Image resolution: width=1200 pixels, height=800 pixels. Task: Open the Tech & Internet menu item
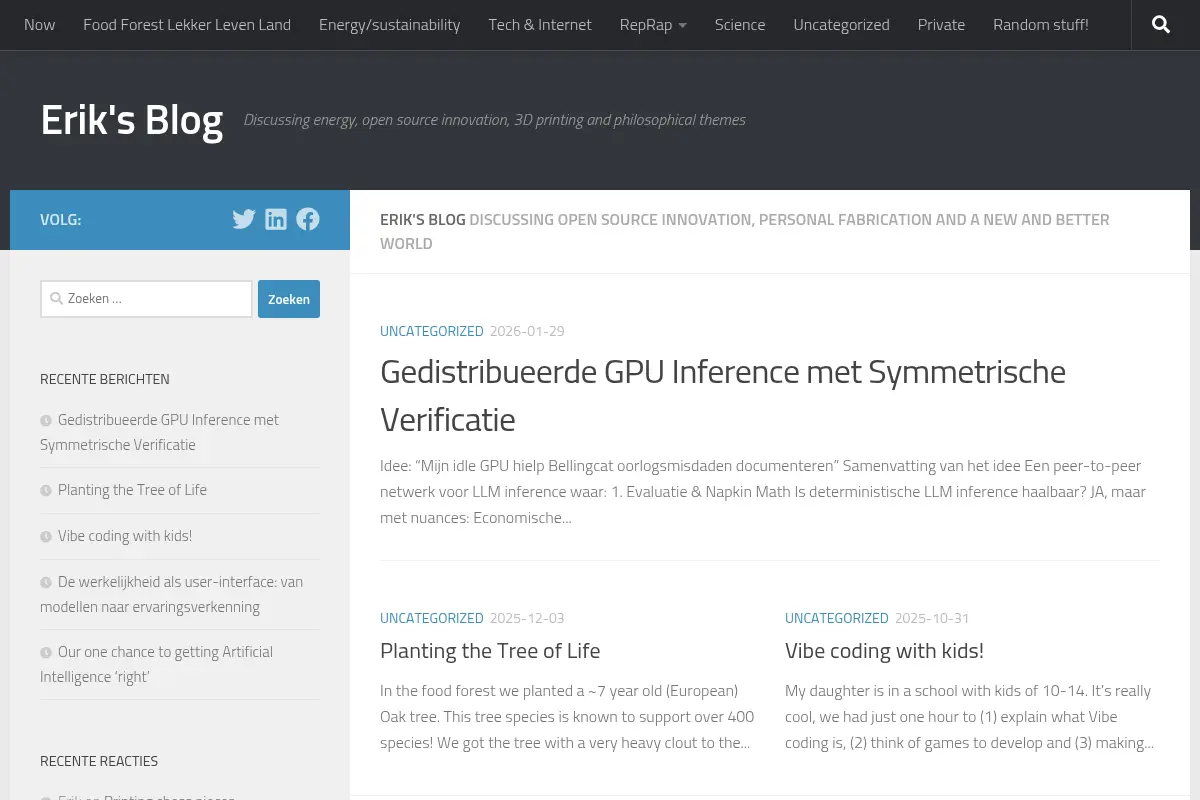coord(540,25)
